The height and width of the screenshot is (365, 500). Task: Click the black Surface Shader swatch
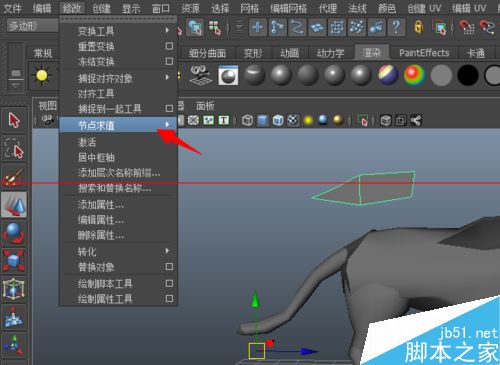pos(468,75)
